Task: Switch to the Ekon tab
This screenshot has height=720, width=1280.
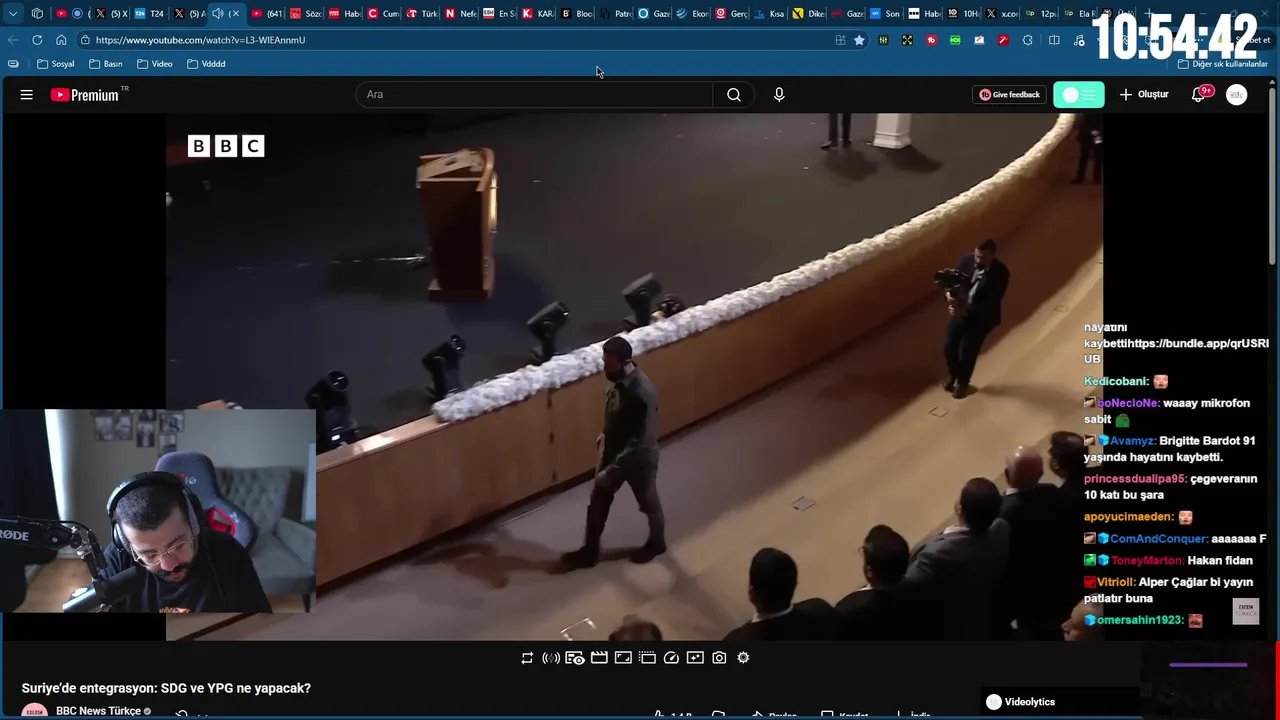Action: pyautogui.click(x=693, y=13)
